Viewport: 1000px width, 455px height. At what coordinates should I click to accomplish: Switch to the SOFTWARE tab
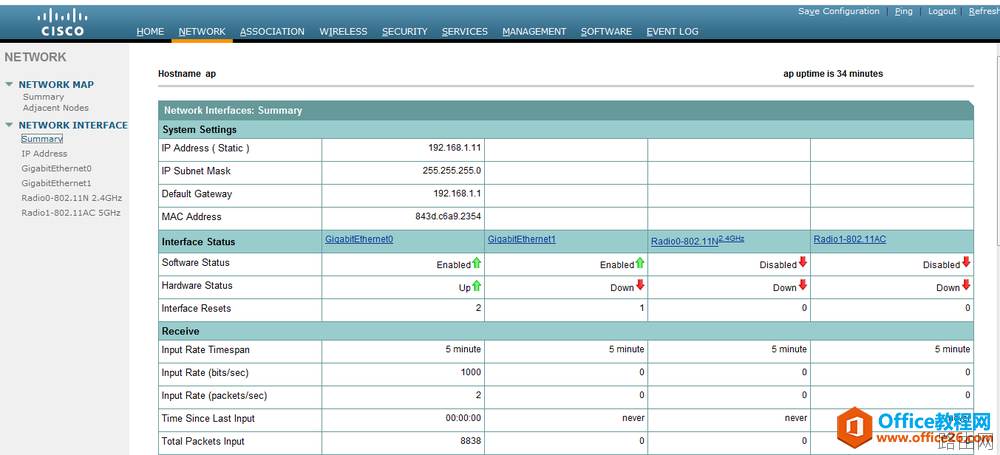[x=607, y=31]
